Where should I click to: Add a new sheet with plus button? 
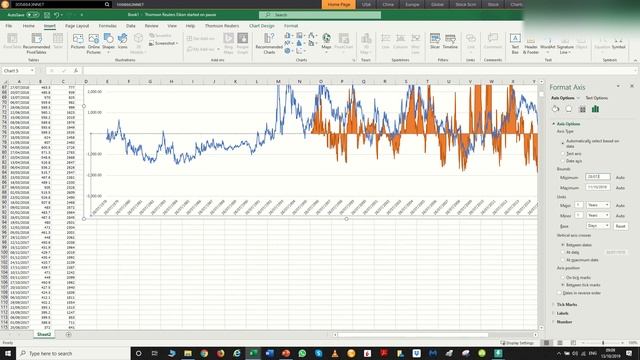(68, 335)
